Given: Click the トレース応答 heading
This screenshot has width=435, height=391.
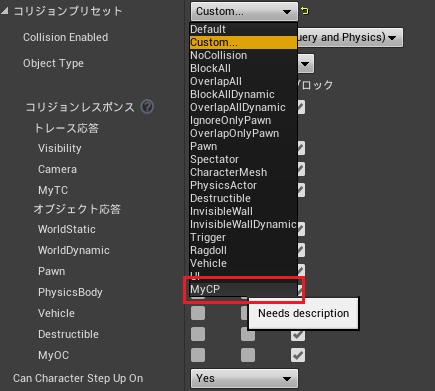Looking at the screenshot, I should point(67,128).
